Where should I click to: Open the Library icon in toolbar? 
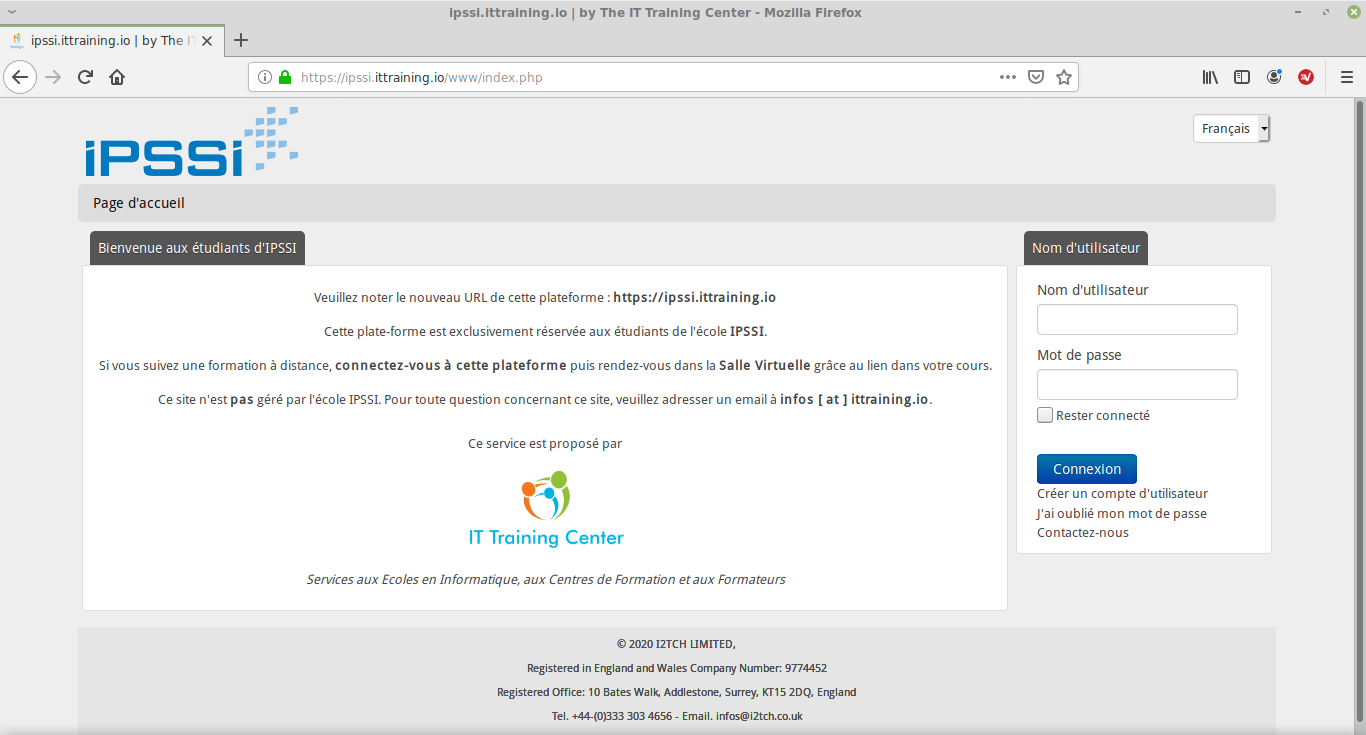(1211, 77)
